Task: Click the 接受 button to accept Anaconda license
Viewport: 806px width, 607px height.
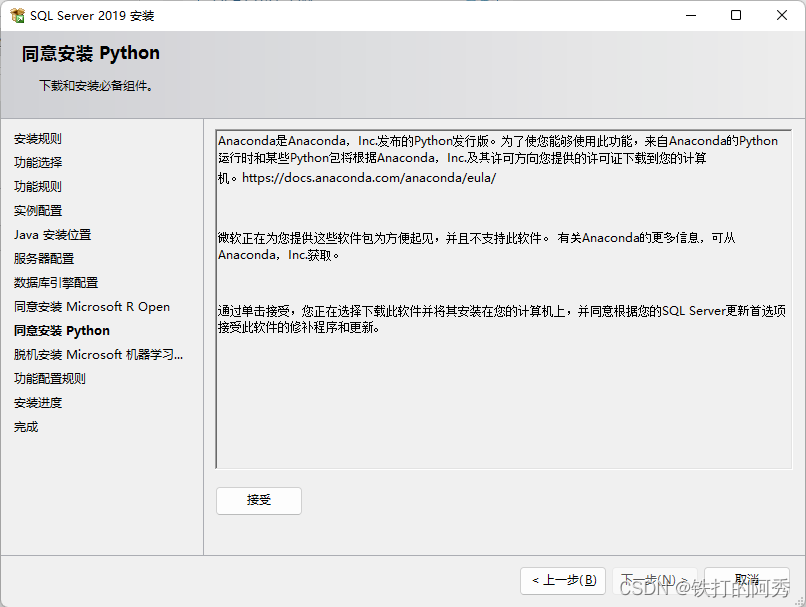Action: [258, 501]
